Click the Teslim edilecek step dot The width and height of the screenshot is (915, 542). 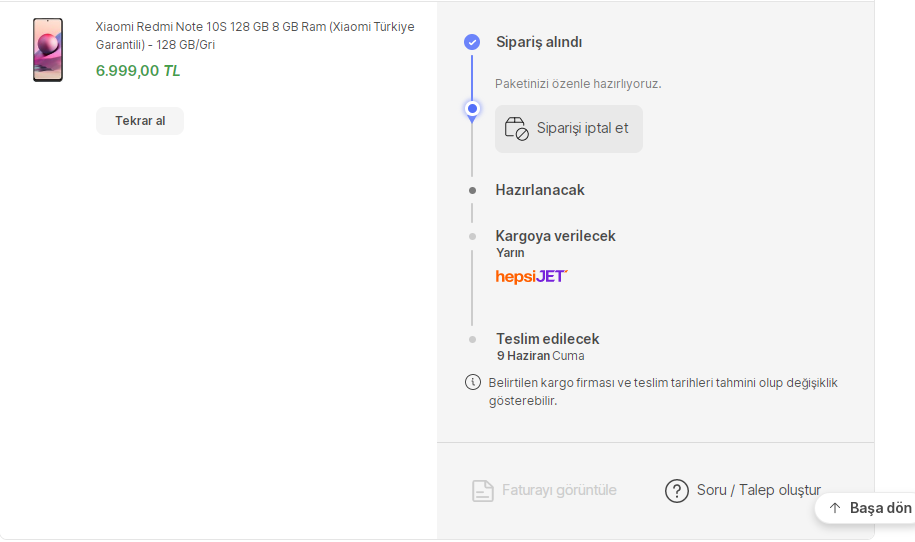[x=473, y=340]
